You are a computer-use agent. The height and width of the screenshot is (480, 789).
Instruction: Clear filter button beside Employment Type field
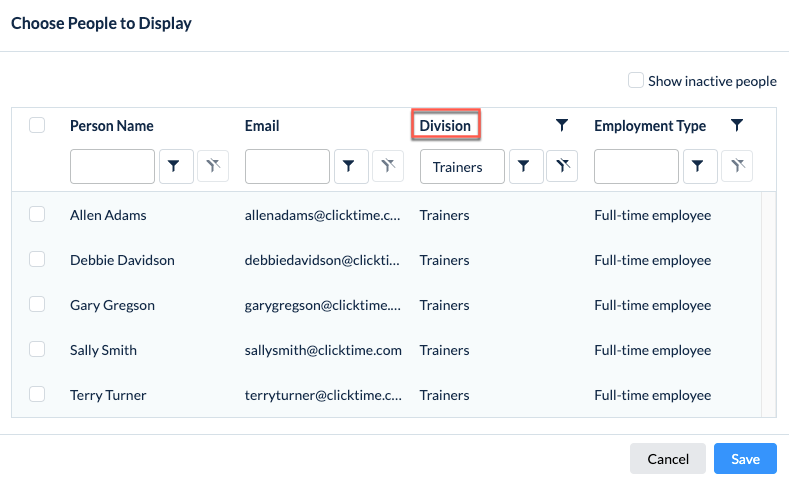[737, 166]
